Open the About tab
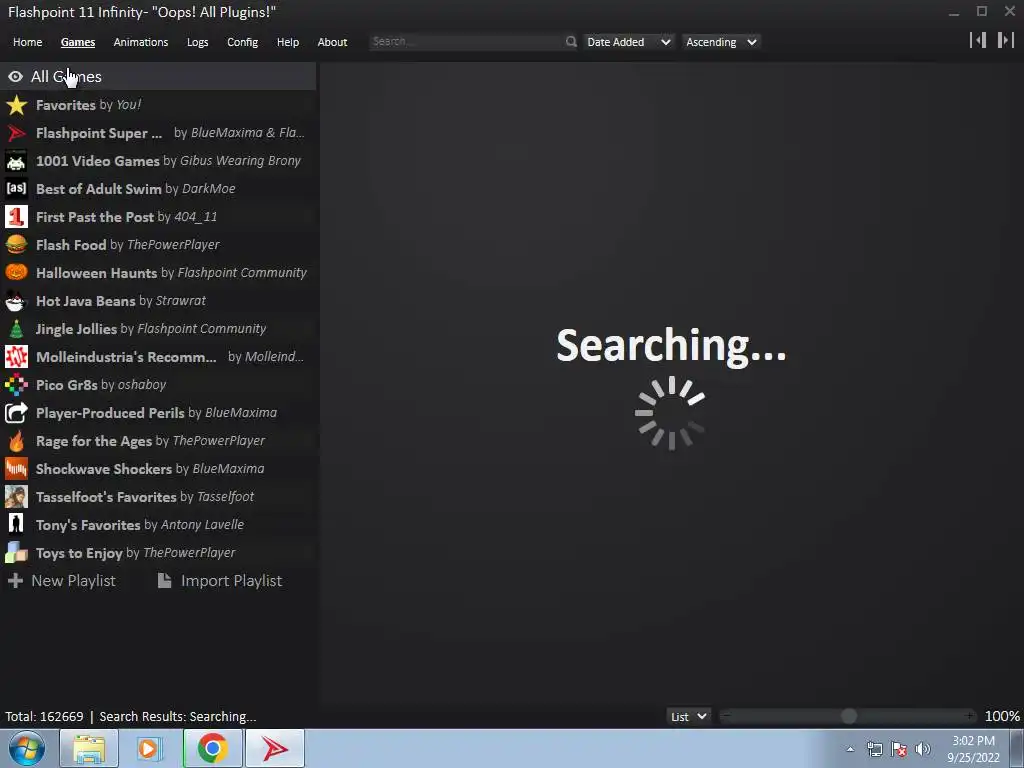 point(332,42)
